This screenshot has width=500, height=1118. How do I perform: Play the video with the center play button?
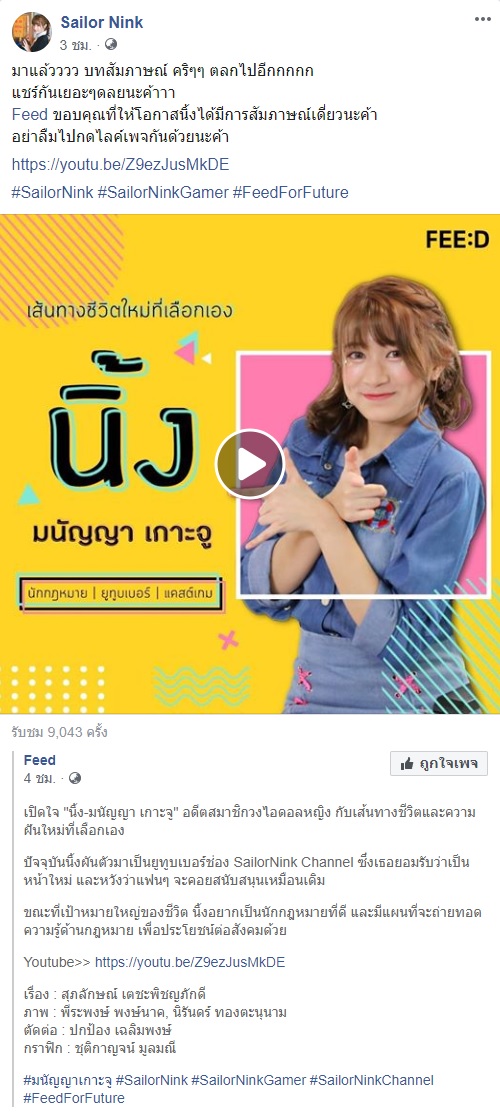click(x=250, y=464)
